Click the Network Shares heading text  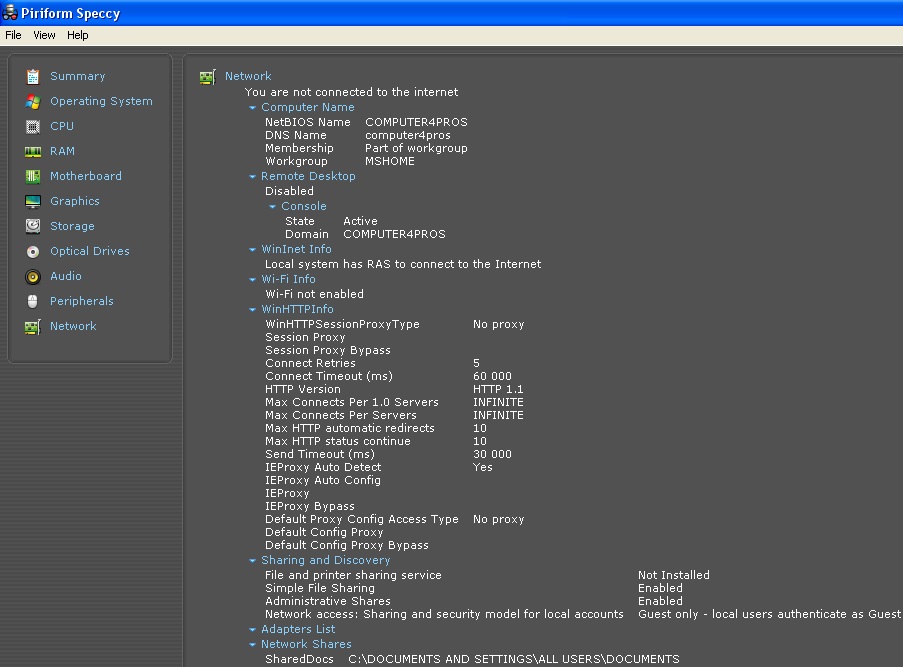pyautogui.click(x=306, y=645)
